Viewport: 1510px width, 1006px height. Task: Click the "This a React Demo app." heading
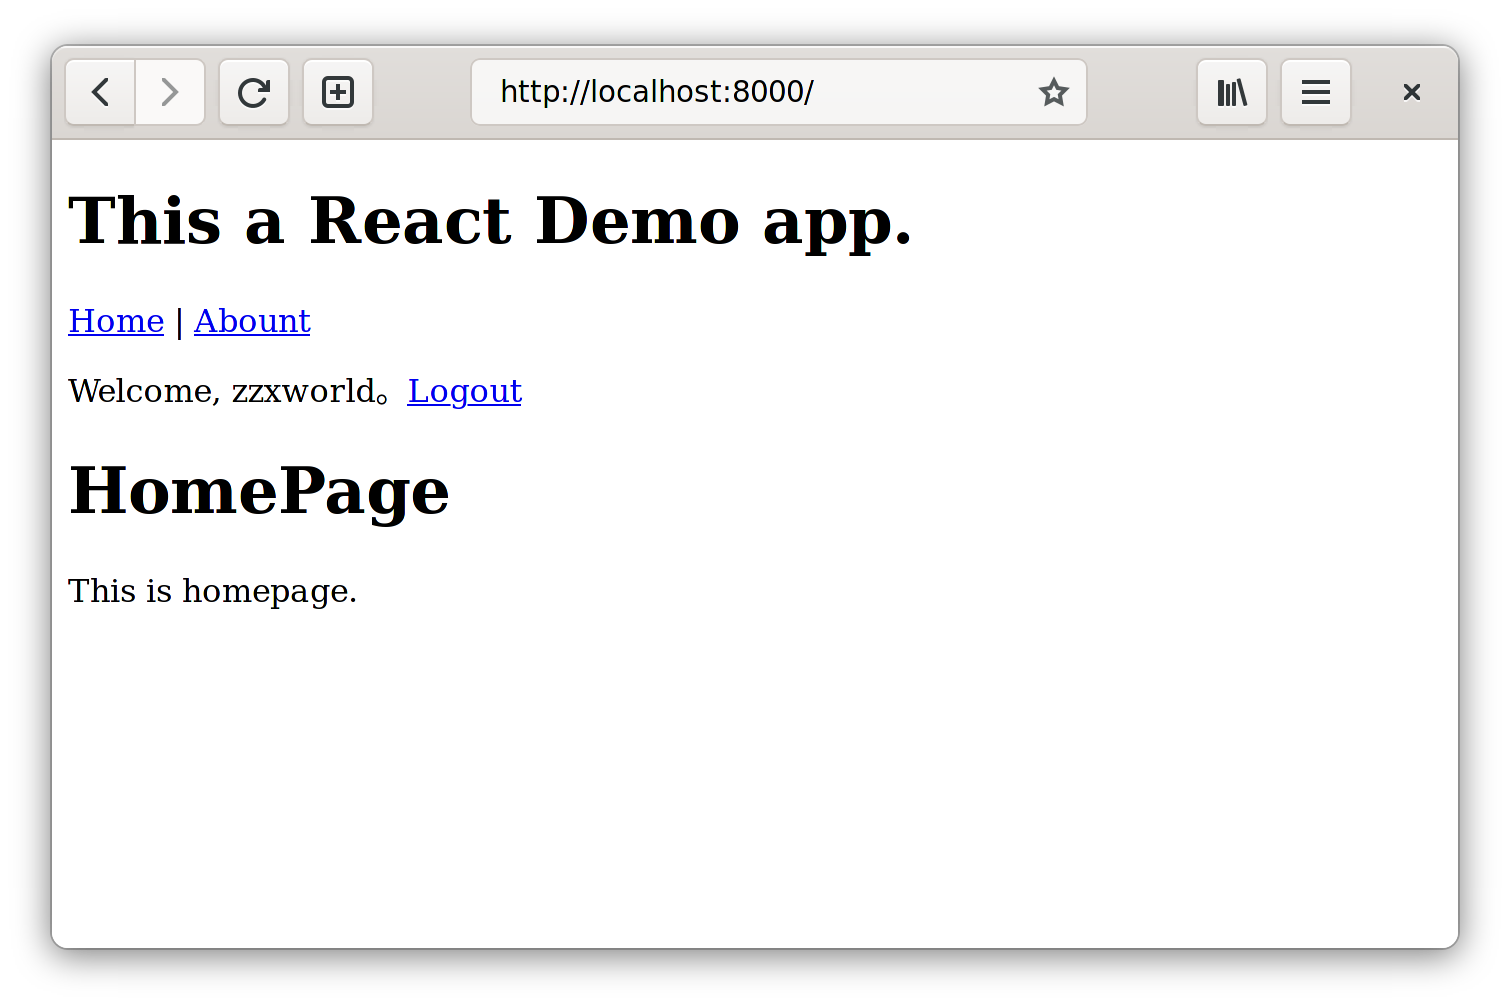pyautogui.click(x=490, y=221)
